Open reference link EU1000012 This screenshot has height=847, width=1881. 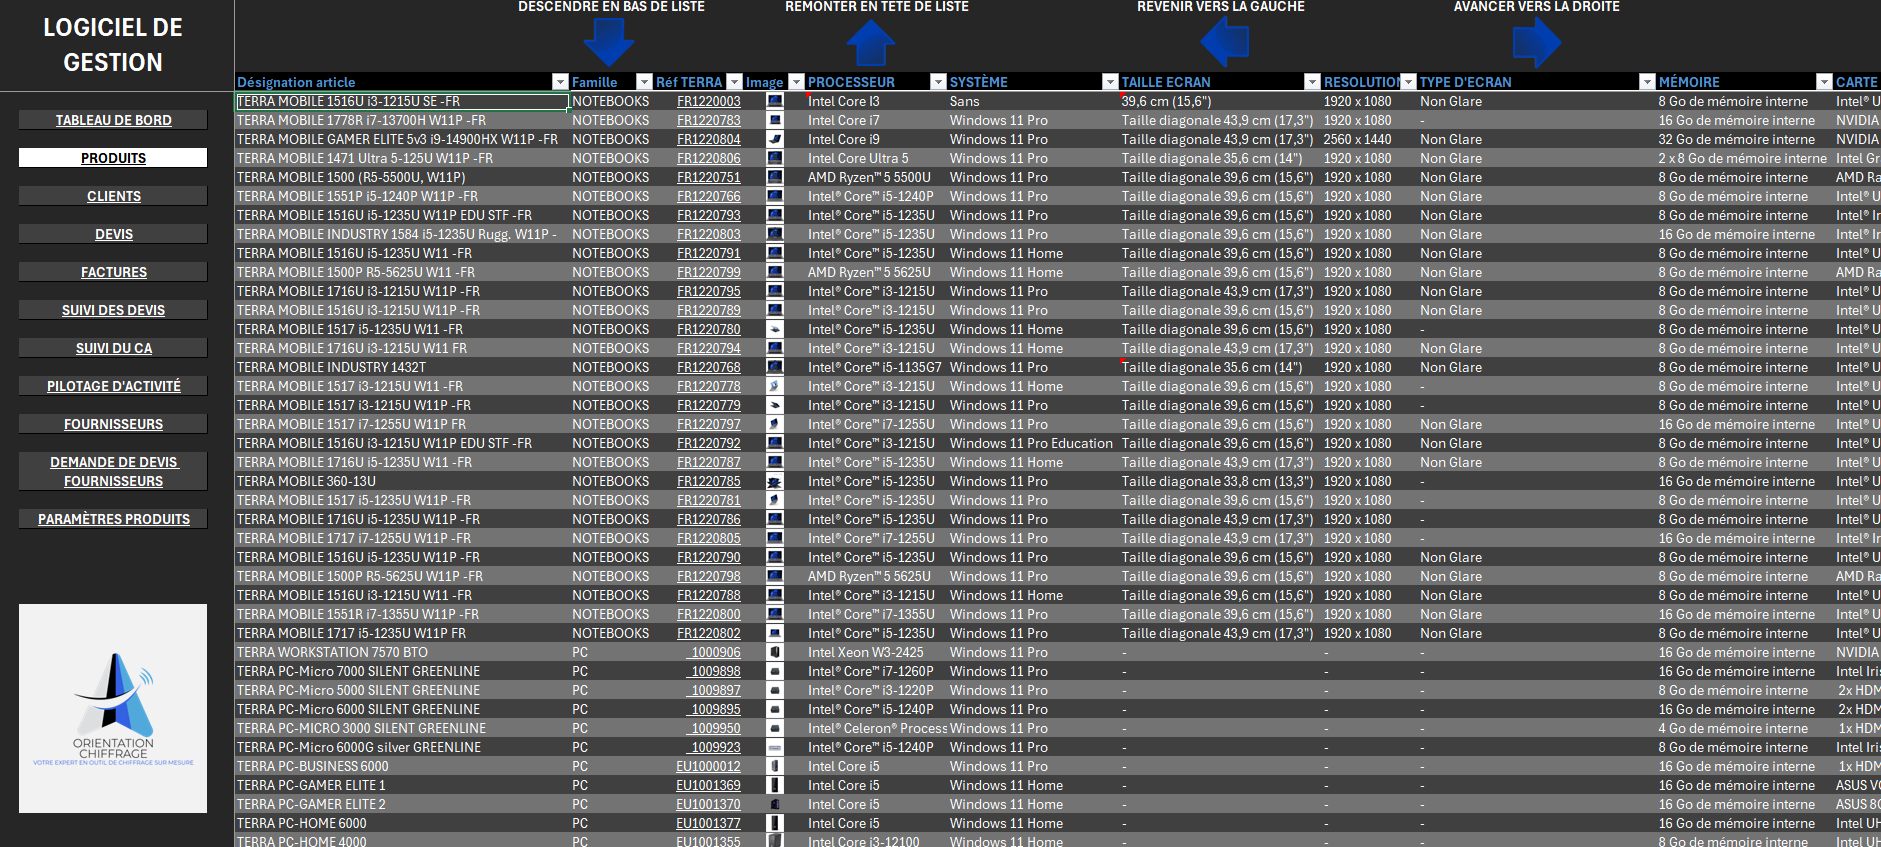[x=709, y=766]
